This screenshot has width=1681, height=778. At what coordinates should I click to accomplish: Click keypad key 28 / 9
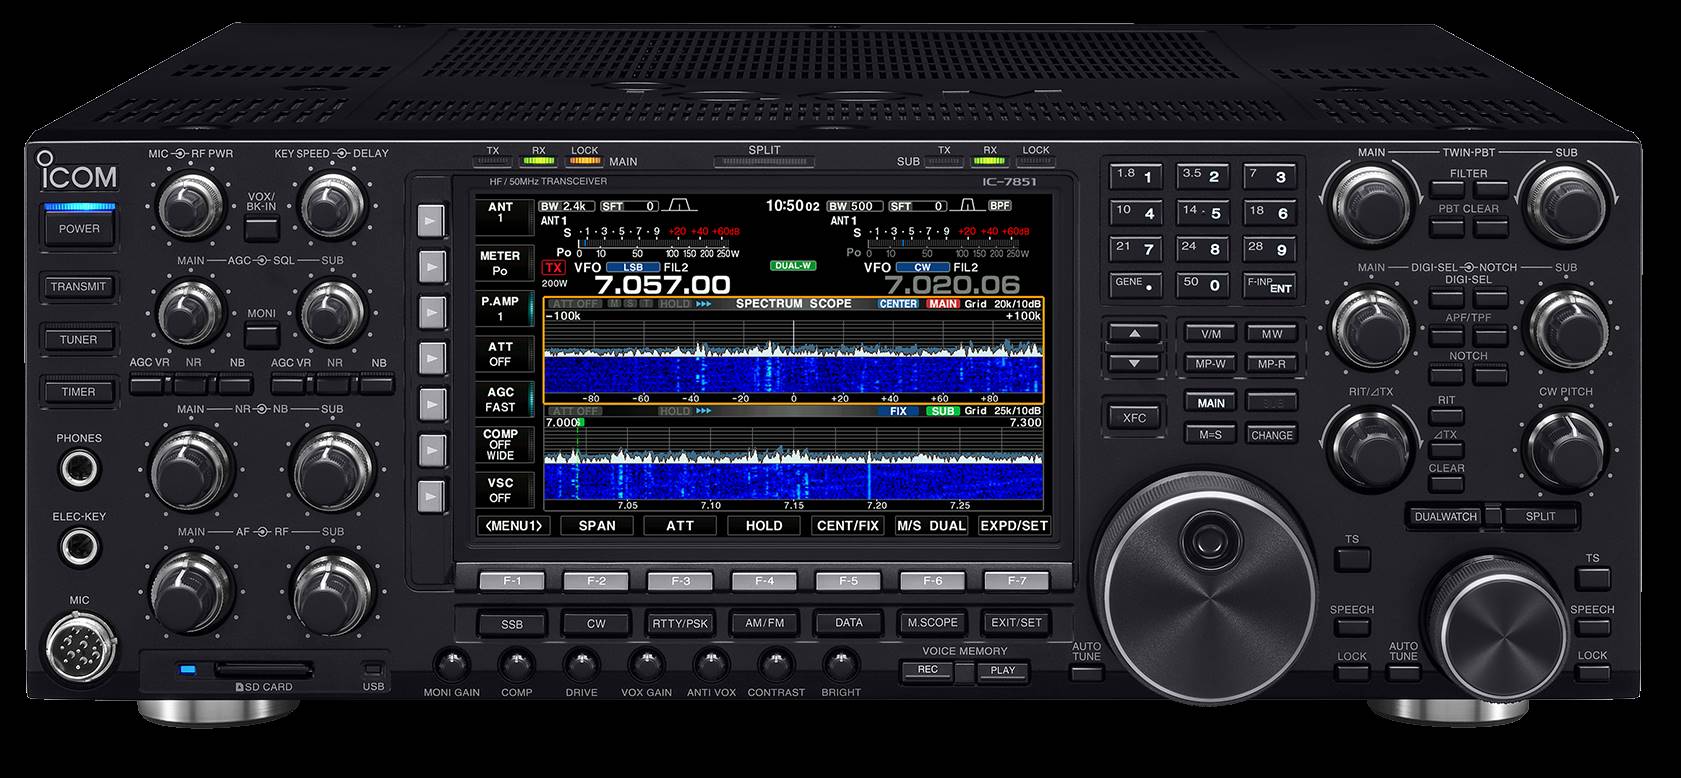(1270, 250)
